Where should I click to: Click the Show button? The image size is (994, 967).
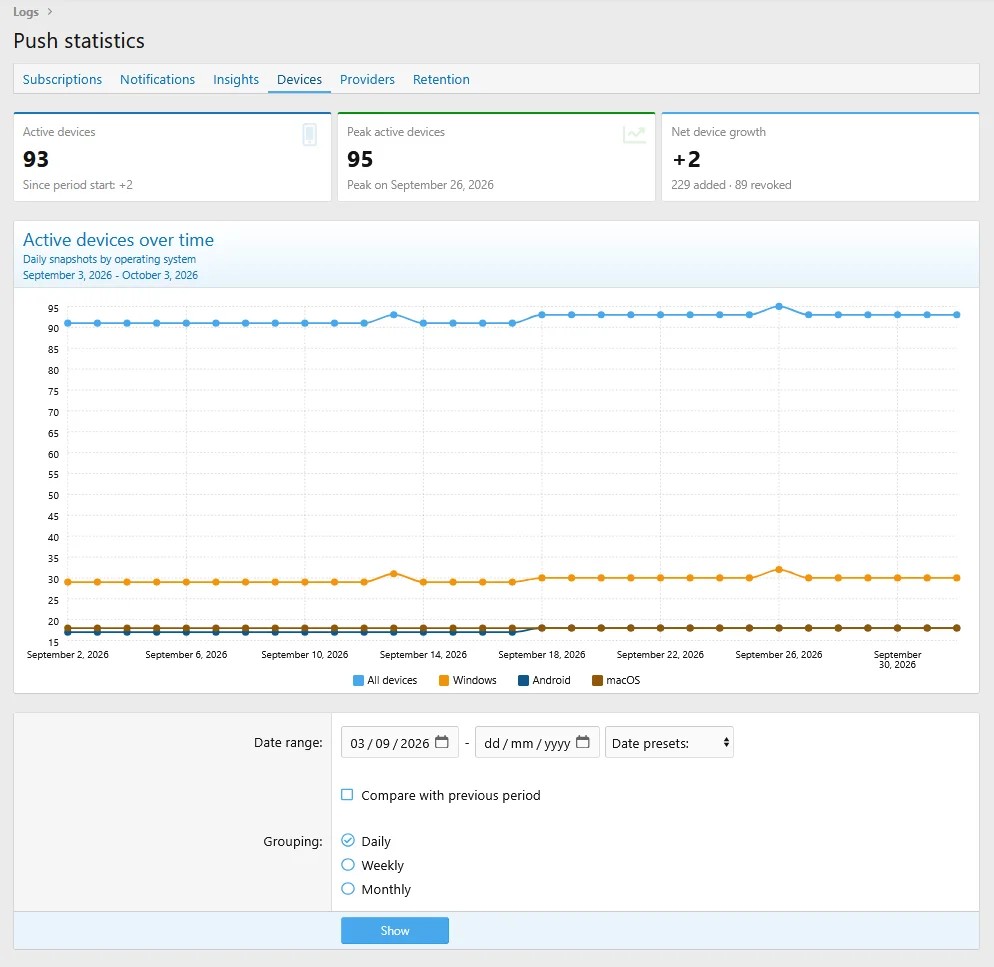pos(395,930)
